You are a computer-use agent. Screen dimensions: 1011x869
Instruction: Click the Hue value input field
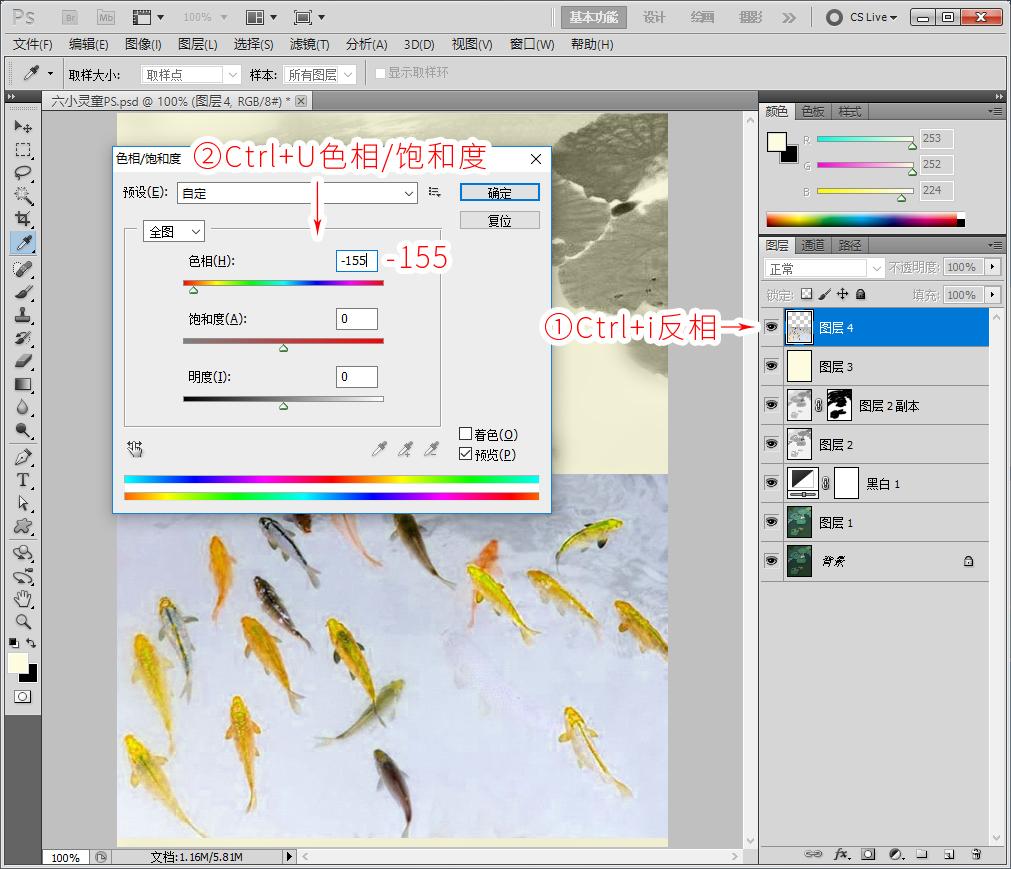point(357,260)
